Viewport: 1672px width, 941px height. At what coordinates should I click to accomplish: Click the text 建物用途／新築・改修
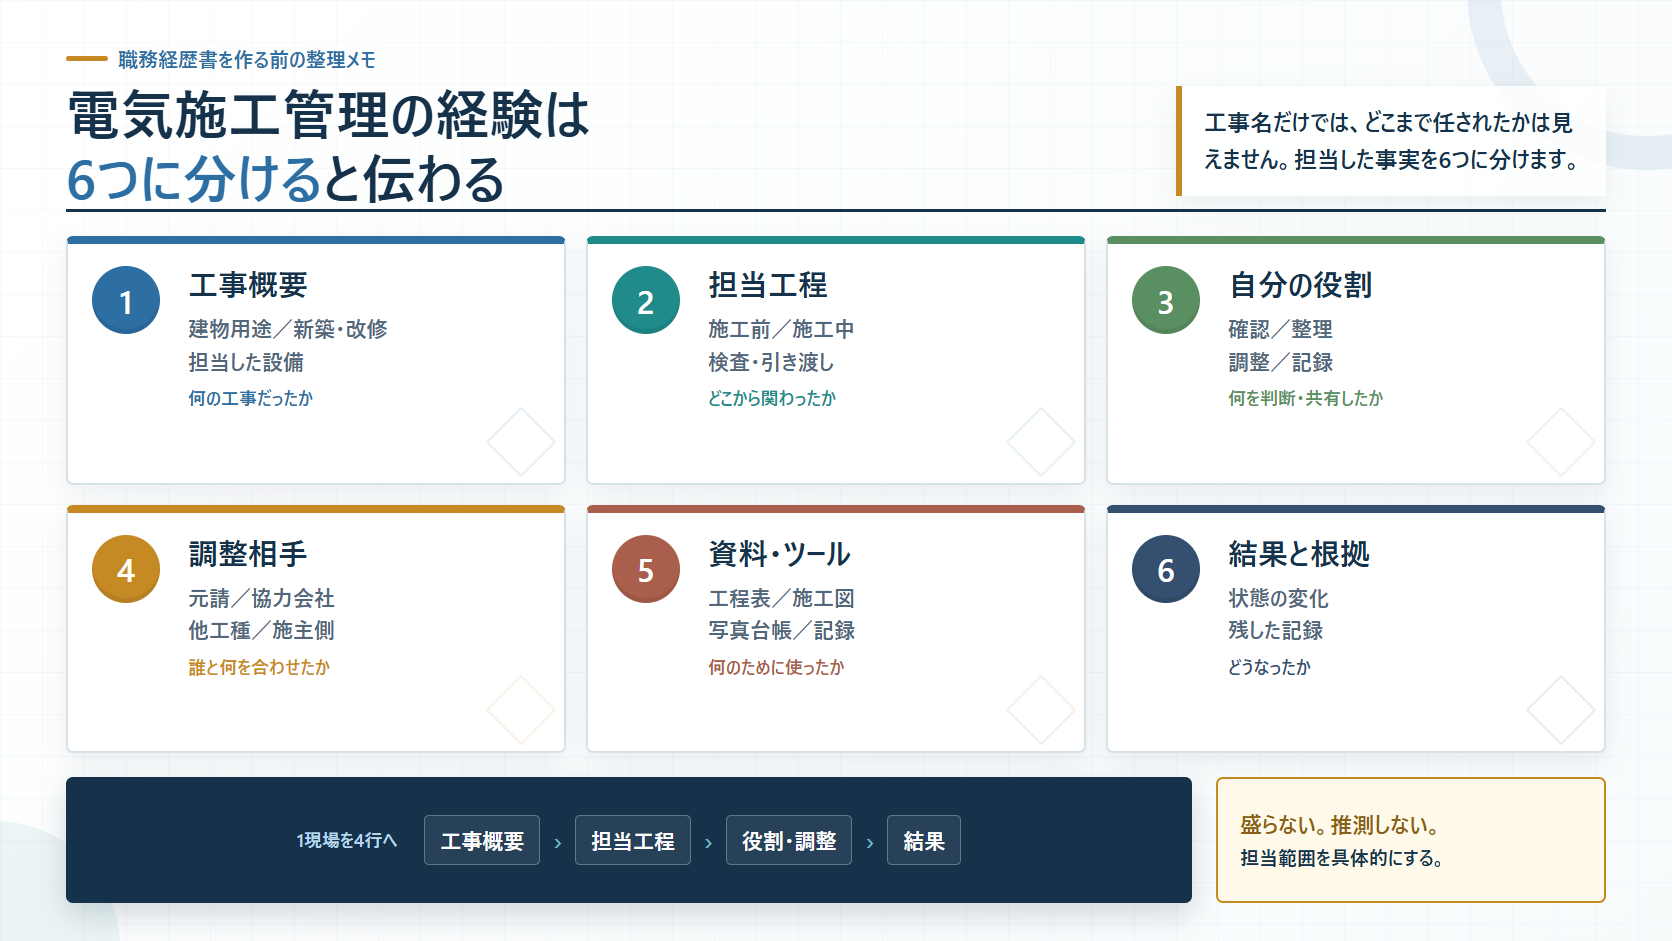(x=288, y=329)
